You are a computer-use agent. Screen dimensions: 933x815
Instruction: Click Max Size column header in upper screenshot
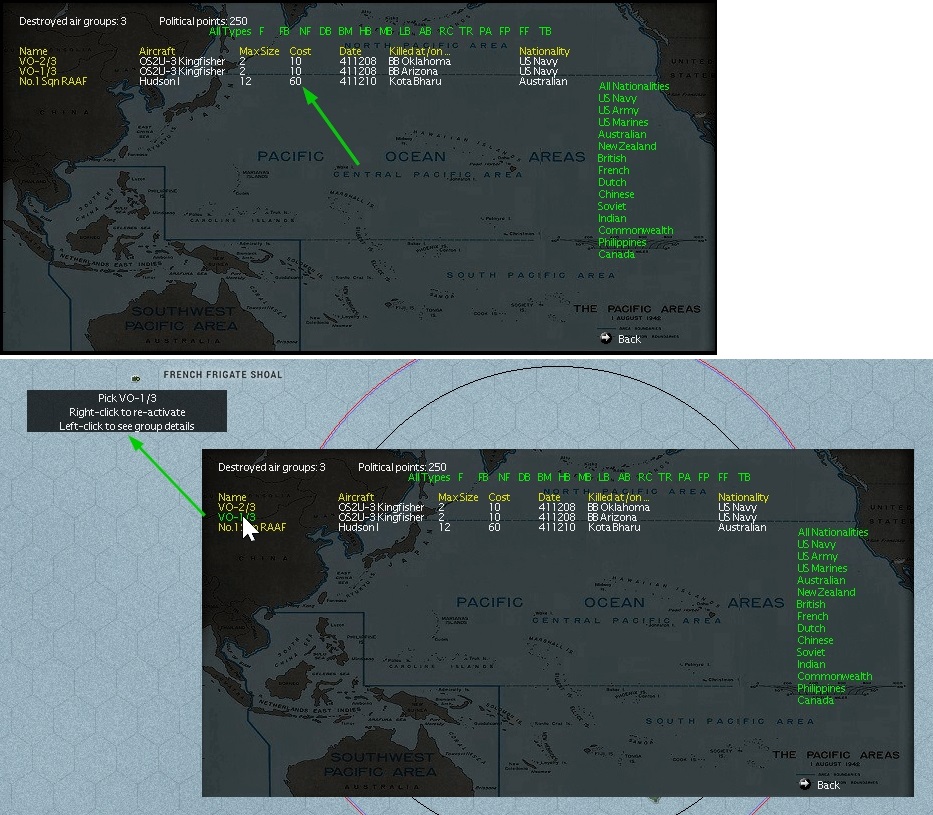[259, 51]
